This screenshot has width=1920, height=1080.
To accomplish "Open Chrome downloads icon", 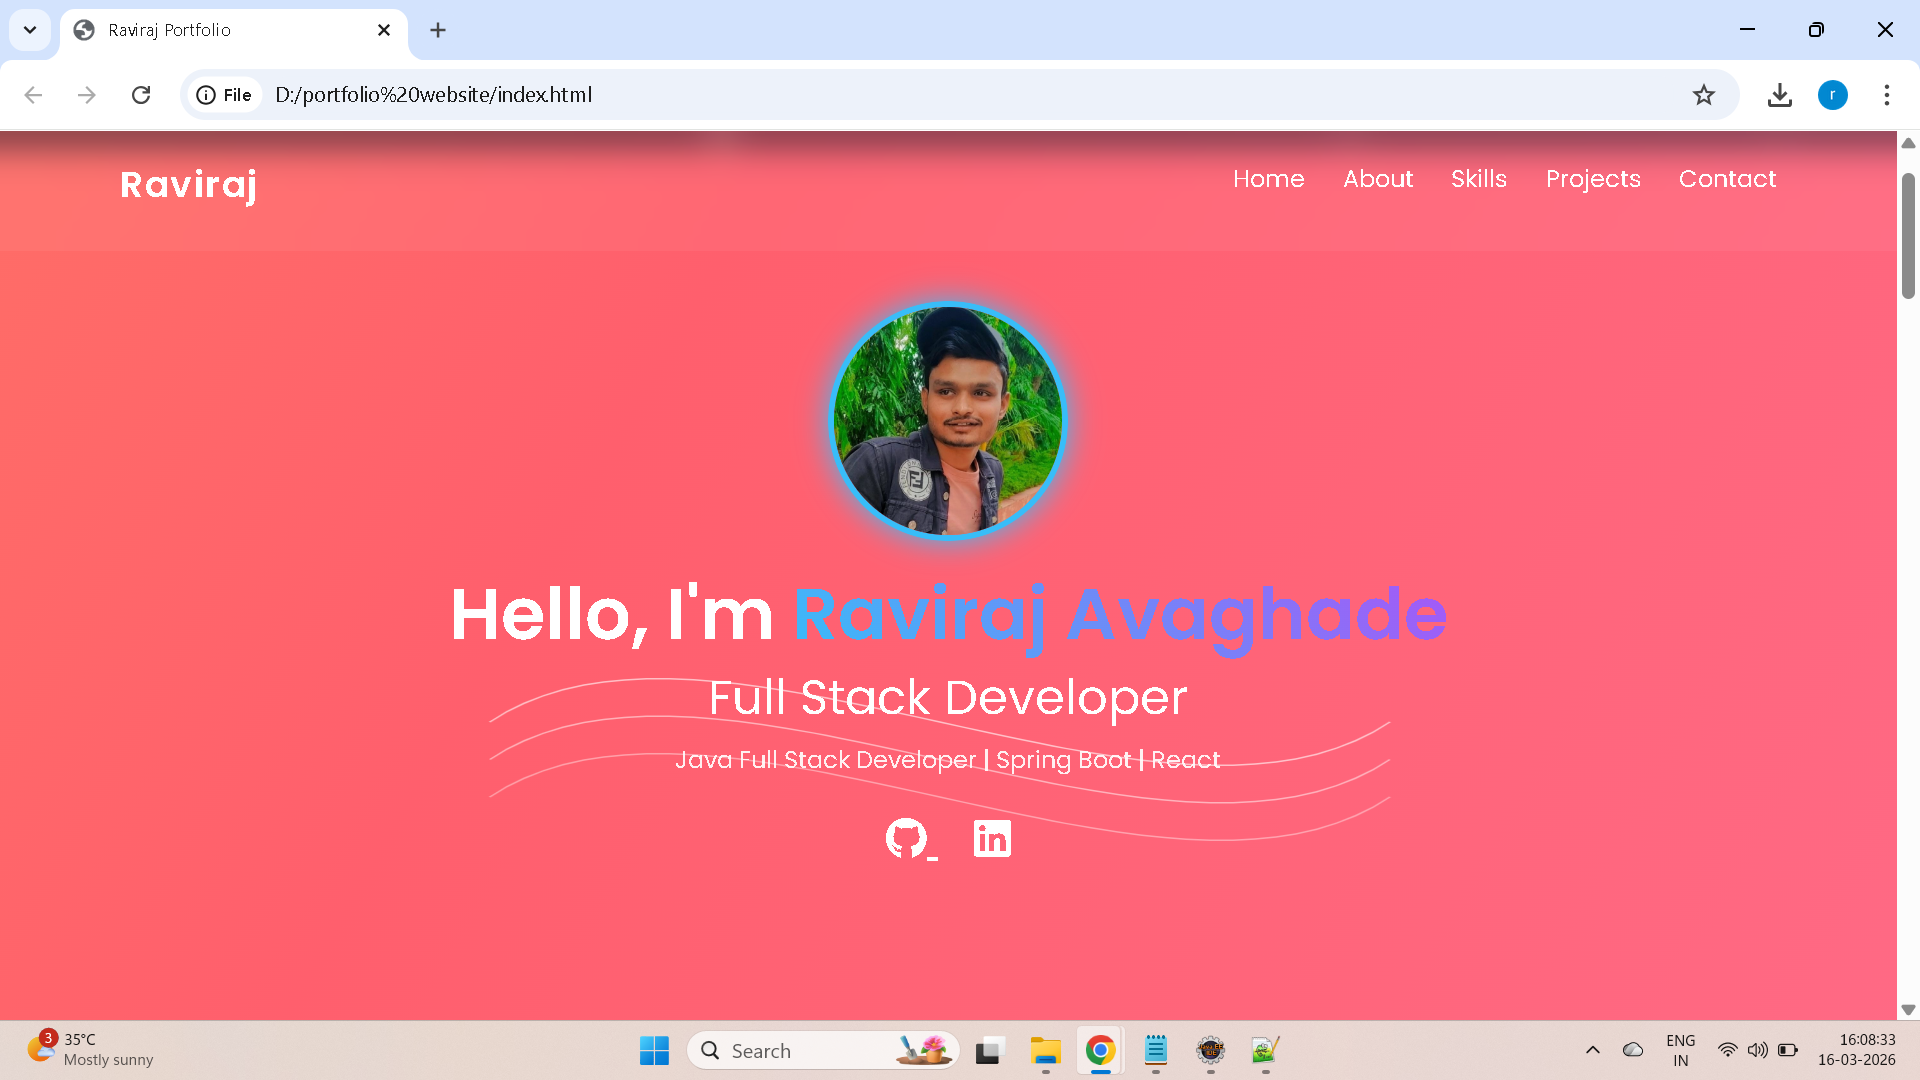I will pyautogui.click(x=1779, y=95).
